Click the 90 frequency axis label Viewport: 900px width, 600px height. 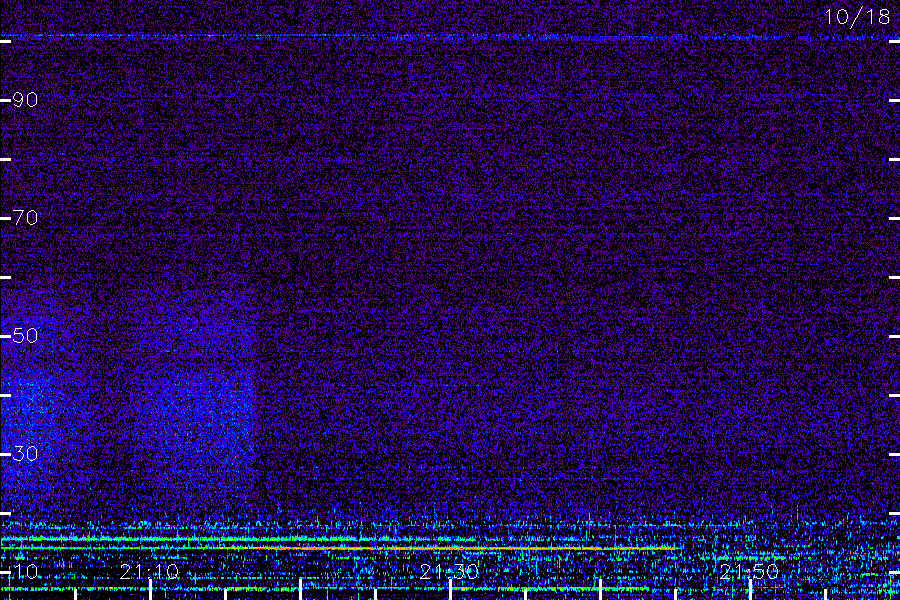[x=25, y=100]
